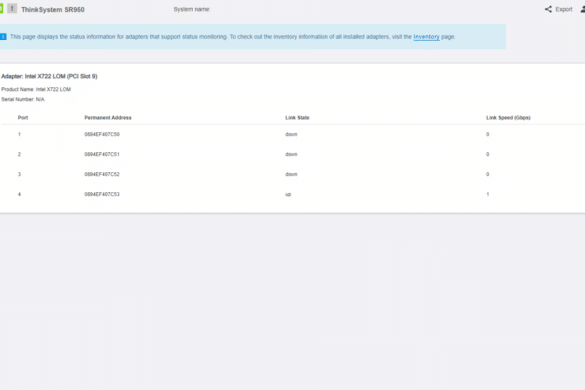Click the Link State column header

(297, 118)
